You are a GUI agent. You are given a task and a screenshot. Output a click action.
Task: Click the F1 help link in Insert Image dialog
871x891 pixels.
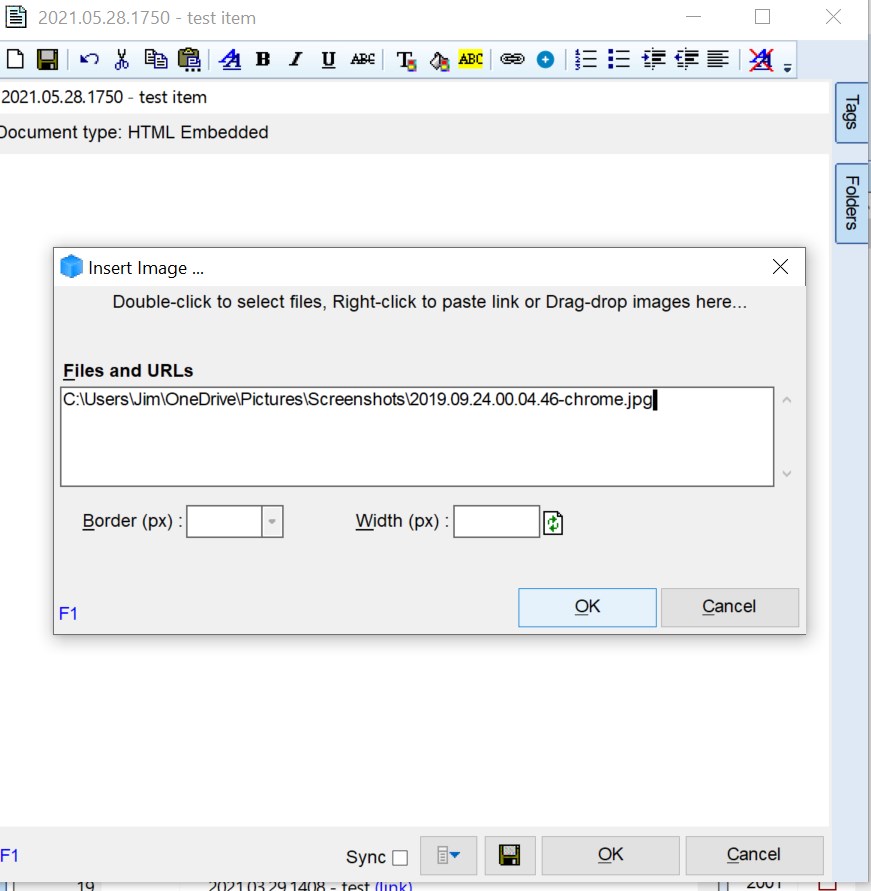(x=68, y=614)
